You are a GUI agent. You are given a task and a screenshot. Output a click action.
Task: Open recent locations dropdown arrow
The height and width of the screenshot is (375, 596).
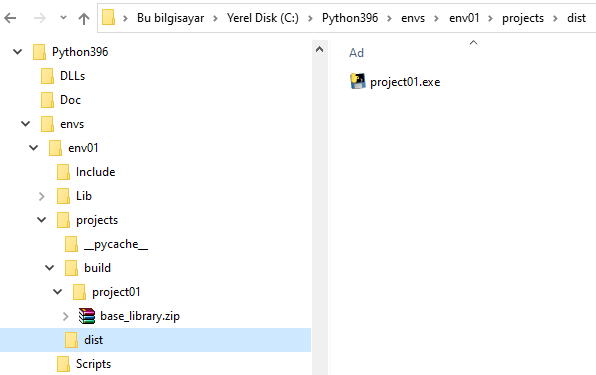click(x=63, y=17)
